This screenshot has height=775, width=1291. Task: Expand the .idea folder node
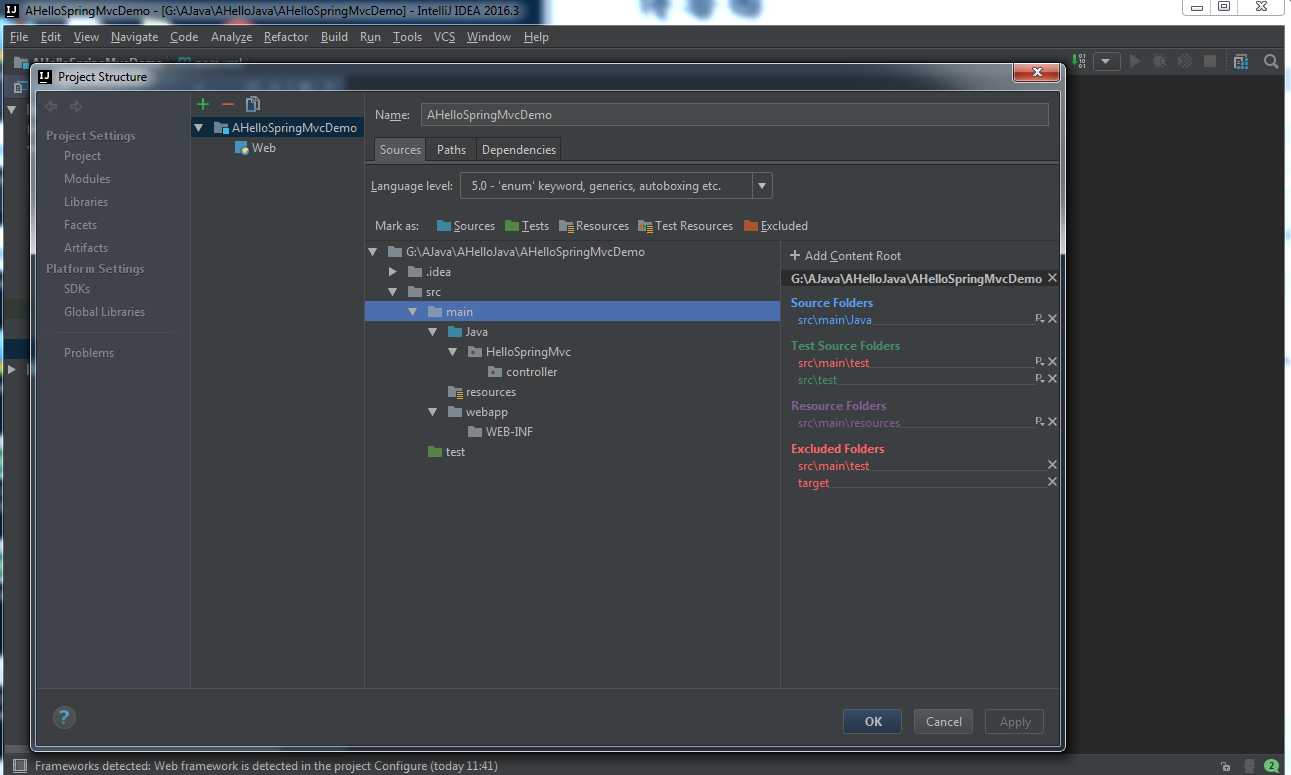[393, 272]
